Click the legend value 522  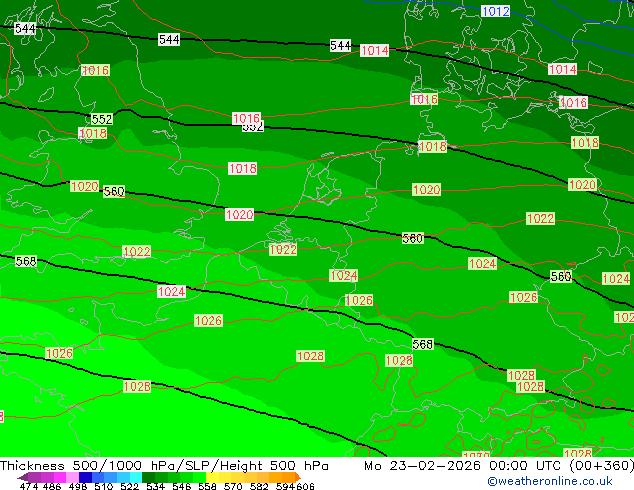(130, 486)
